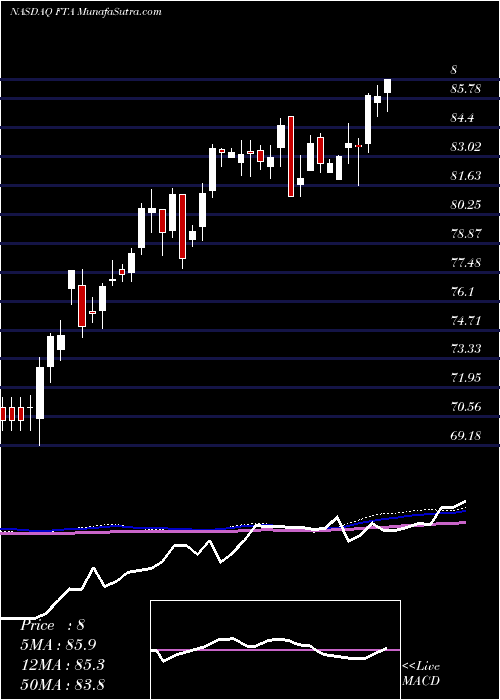Select the 85.78 price axis label

click(466, 89)
